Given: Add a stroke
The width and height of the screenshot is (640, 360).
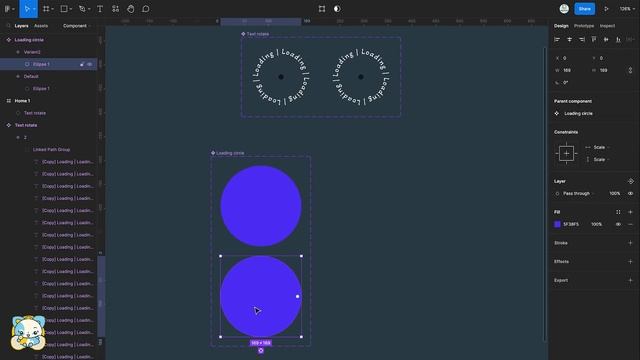Looking at the screenshot, I should click(x=630, y=243).
